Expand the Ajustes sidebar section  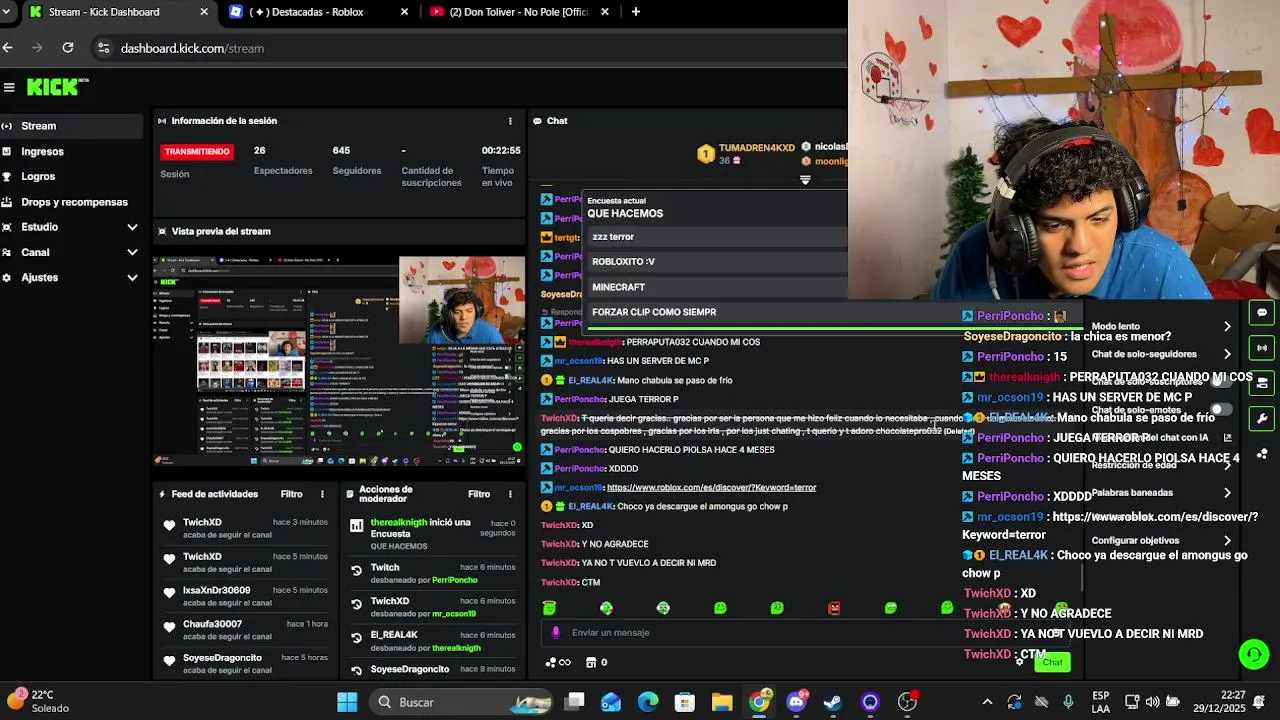coord(132,278)
